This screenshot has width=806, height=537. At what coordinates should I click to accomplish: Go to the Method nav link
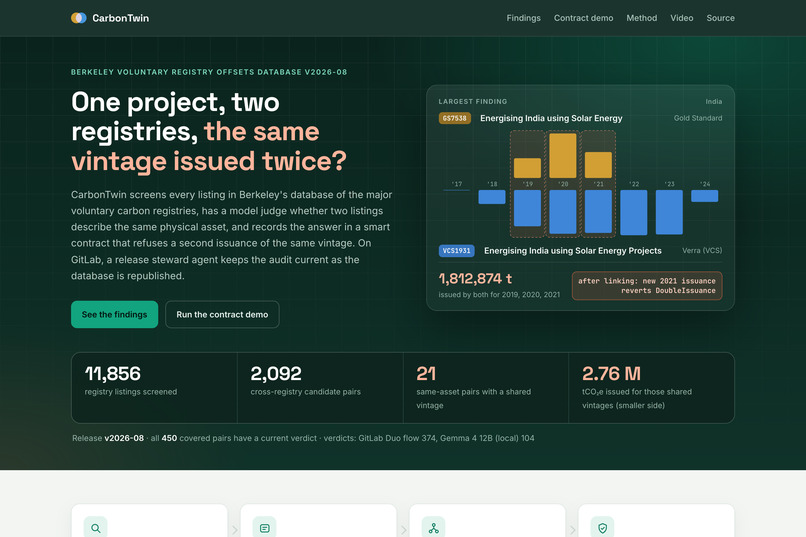click(x=642, y=18)
